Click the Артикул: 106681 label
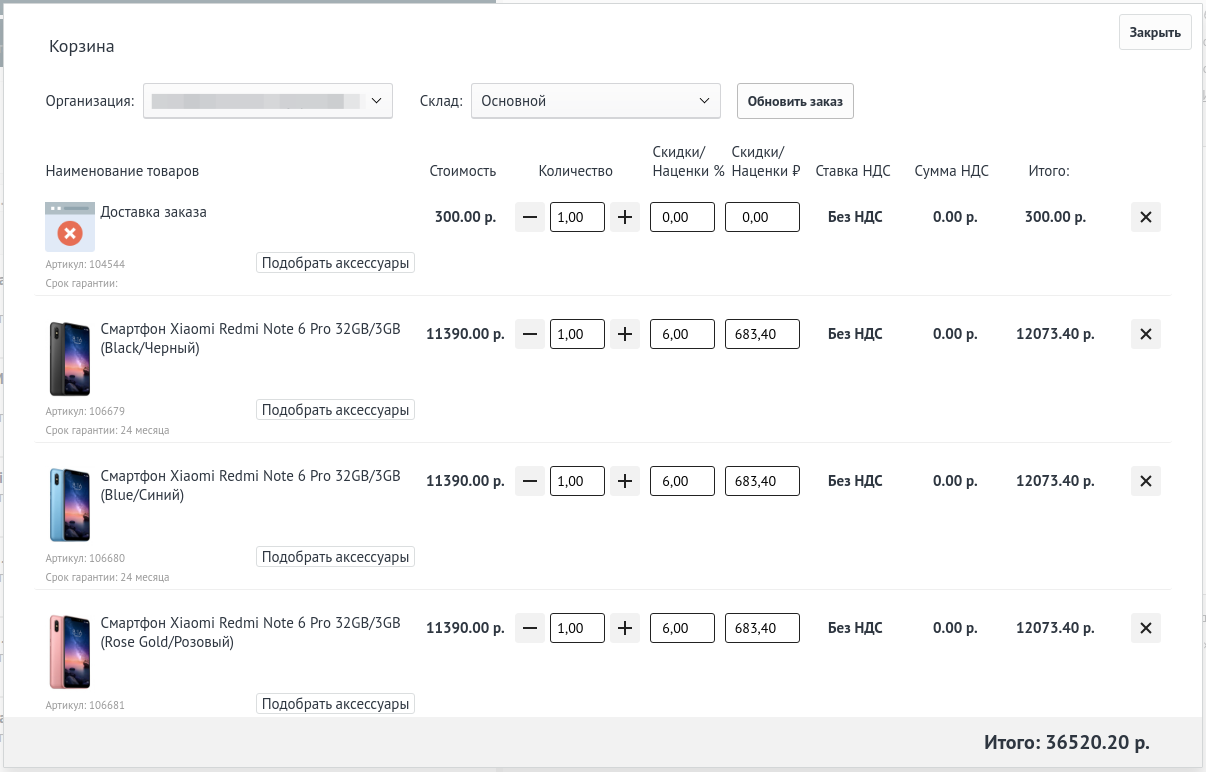 [x=85, y=705]
